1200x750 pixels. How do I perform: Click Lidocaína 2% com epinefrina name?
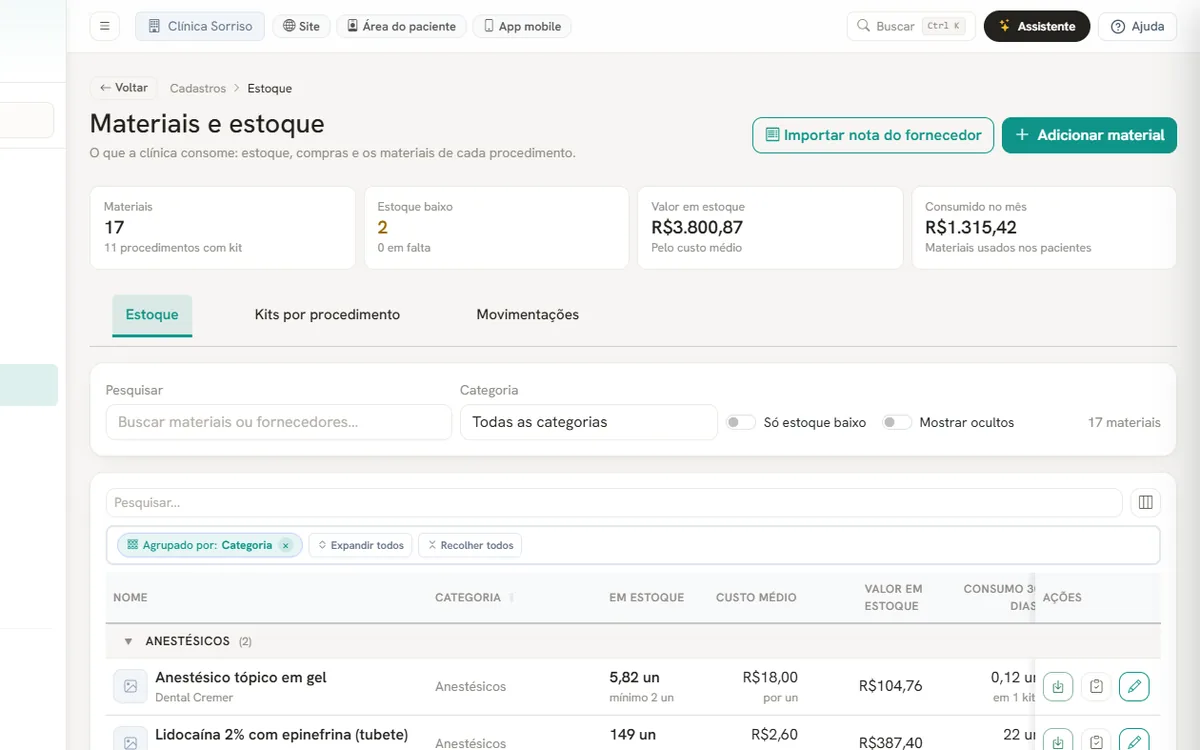point(281,734)
